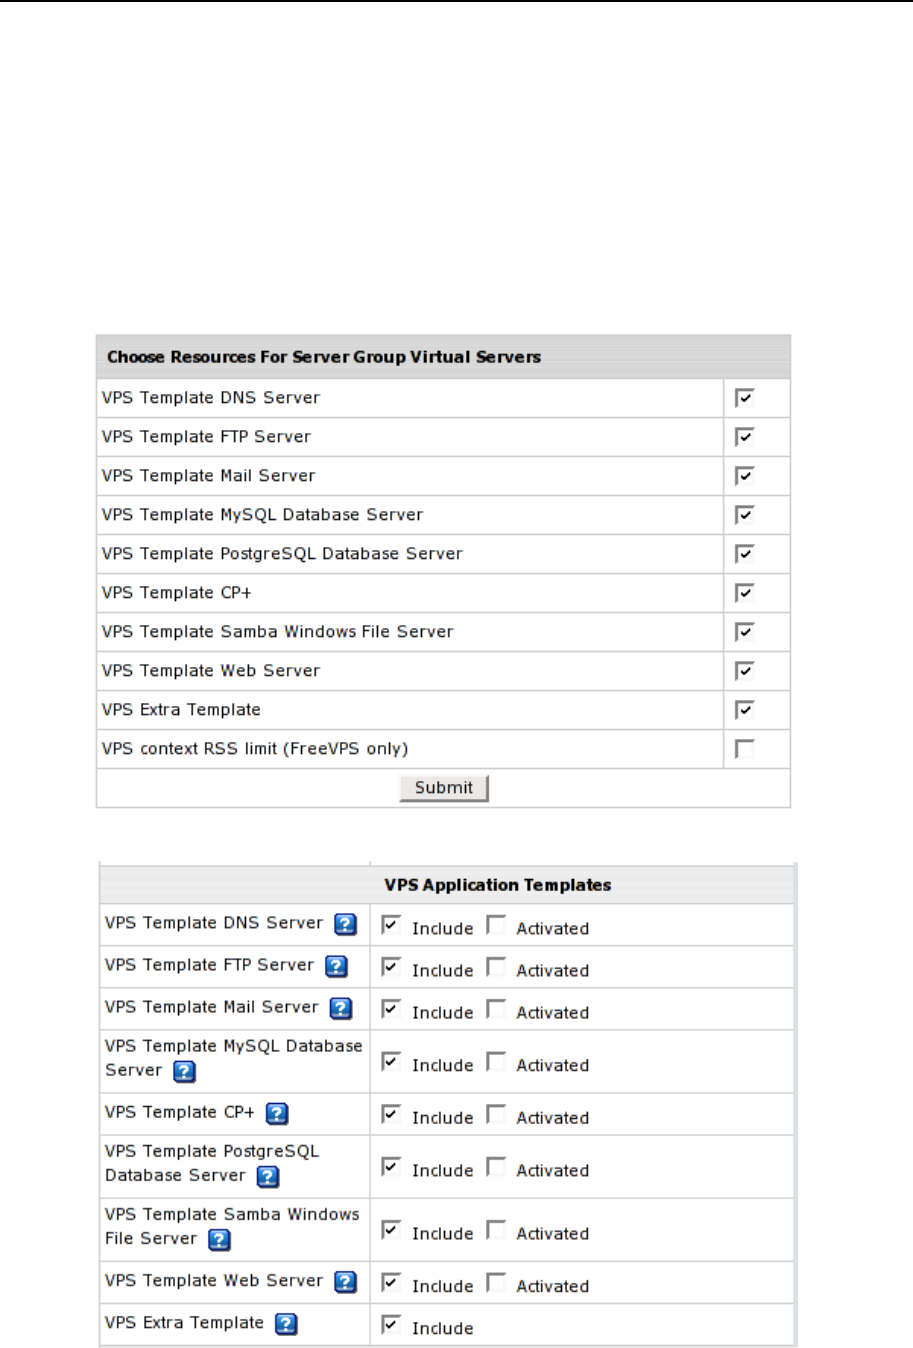Check Activated for VPS Template Web Server
This screenshot has width=913, height=1348.
(496, 1283)
